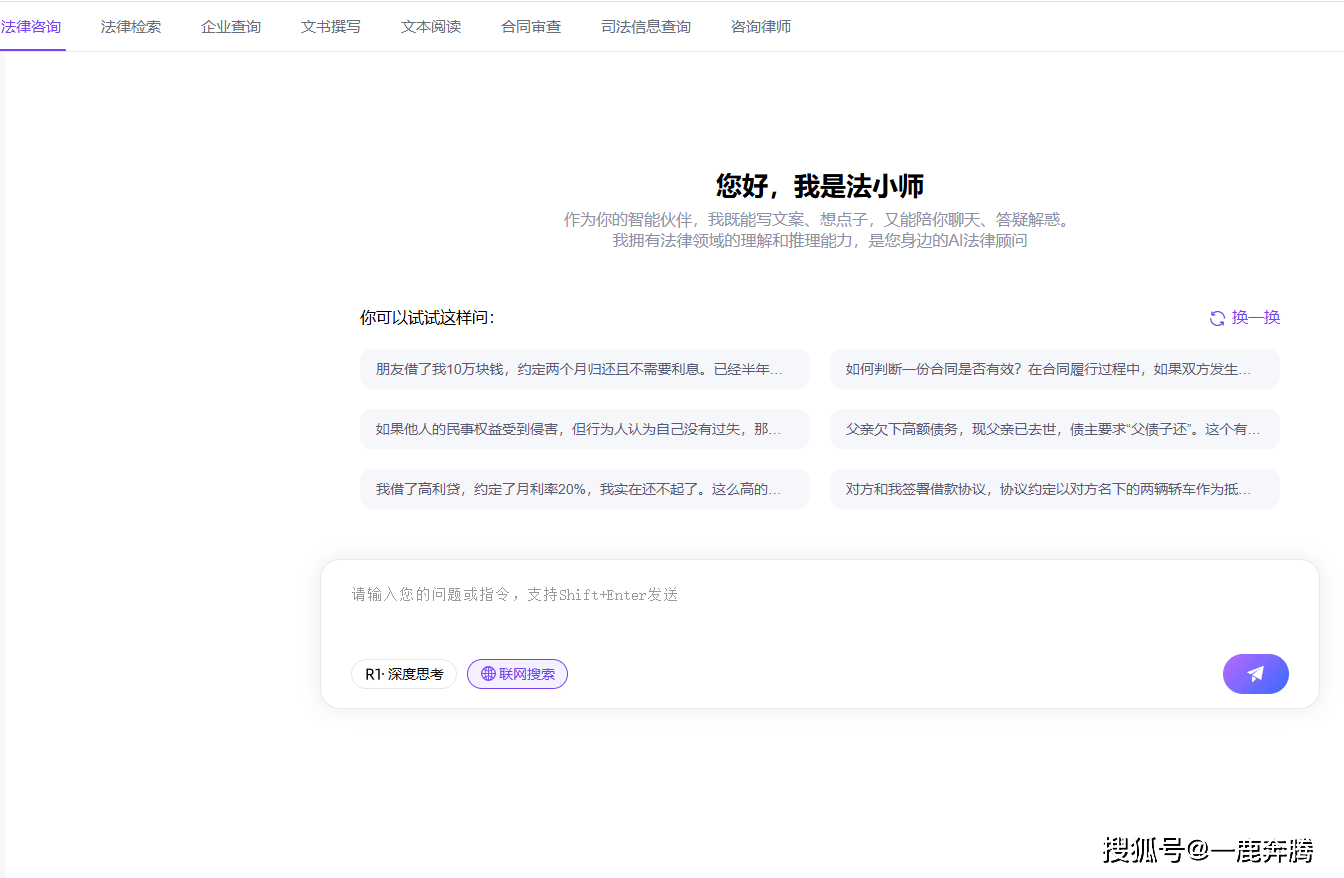Click the paper plane send icon
1344x878 pixels.
tap(1255, 674)
